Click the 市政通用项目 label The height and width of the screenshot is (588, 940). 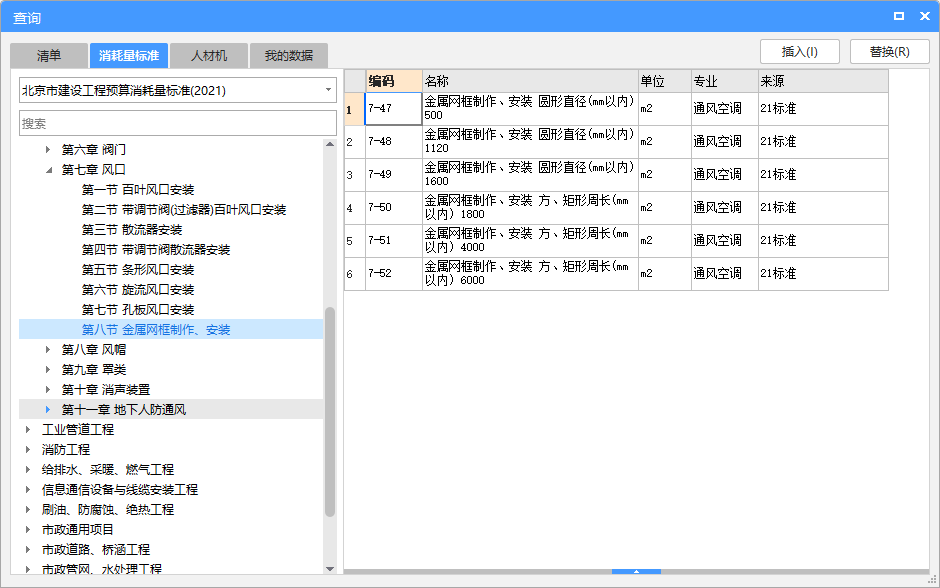[77, 529]
